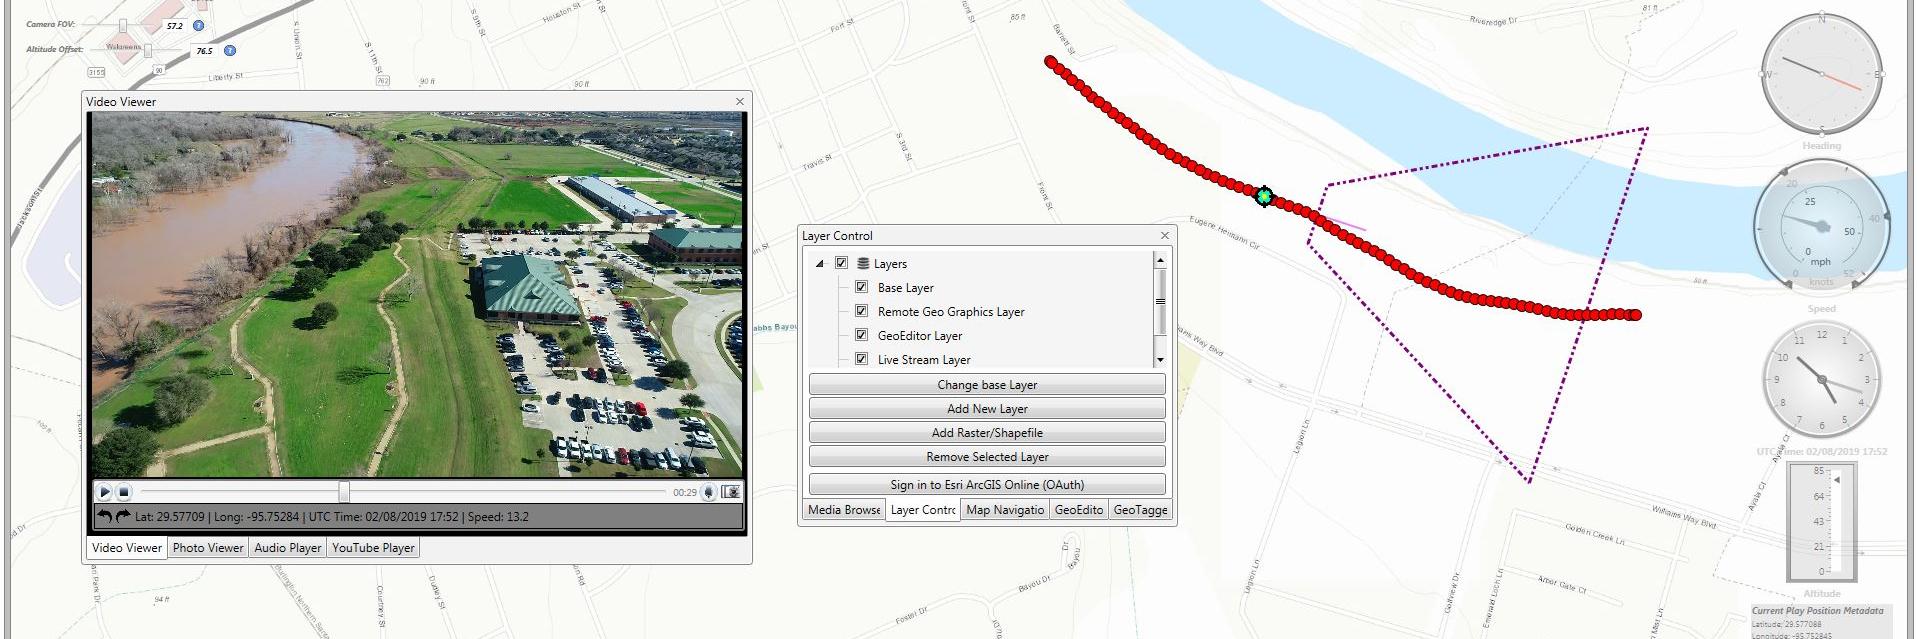This screenshot has width=1917, height=639.
Task: Uncheck Remote Geo Graphics Layer checkbox
Action: point(861,311)
